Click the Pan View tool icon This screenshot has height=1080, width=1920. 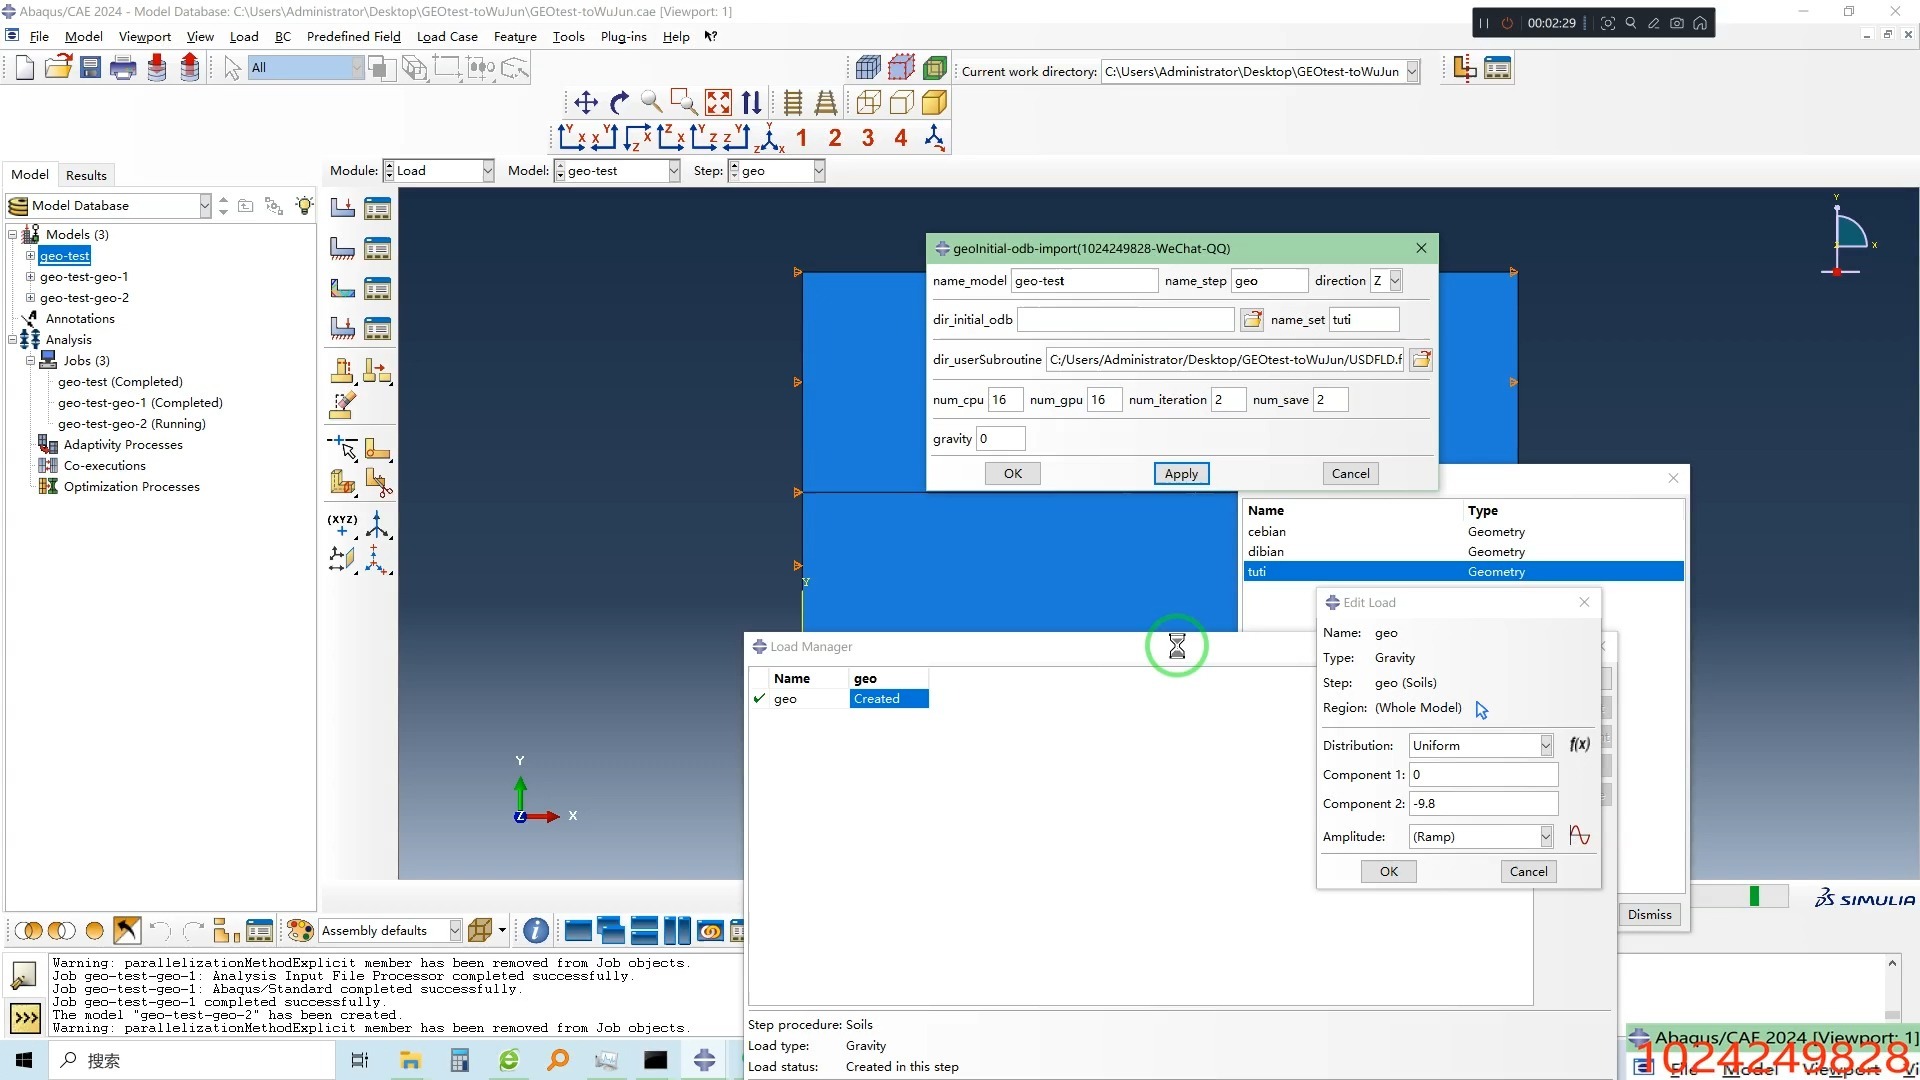tap(586, 102)
